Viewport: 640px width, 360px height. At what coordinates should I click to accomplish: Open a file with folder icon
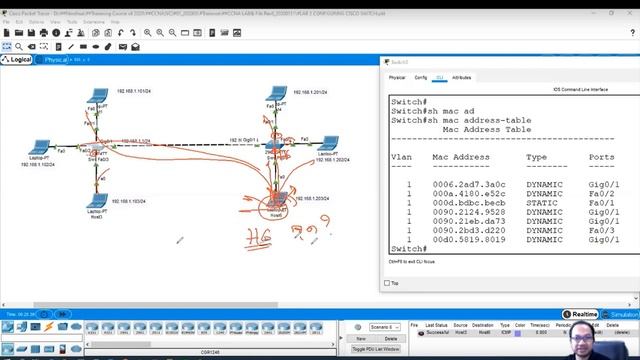coord(19,33)
